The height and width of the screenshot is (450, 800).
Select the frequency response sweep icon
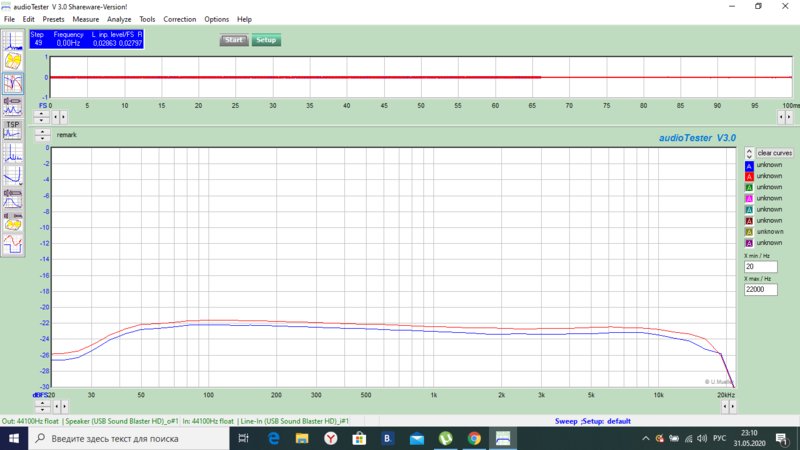(13, 83)
